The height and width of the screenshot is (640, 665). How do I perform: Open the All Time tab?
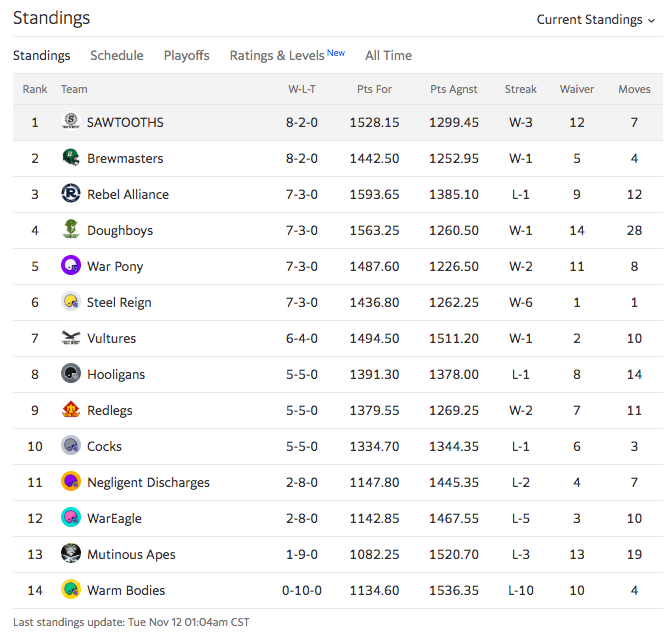tap(388, 56)
